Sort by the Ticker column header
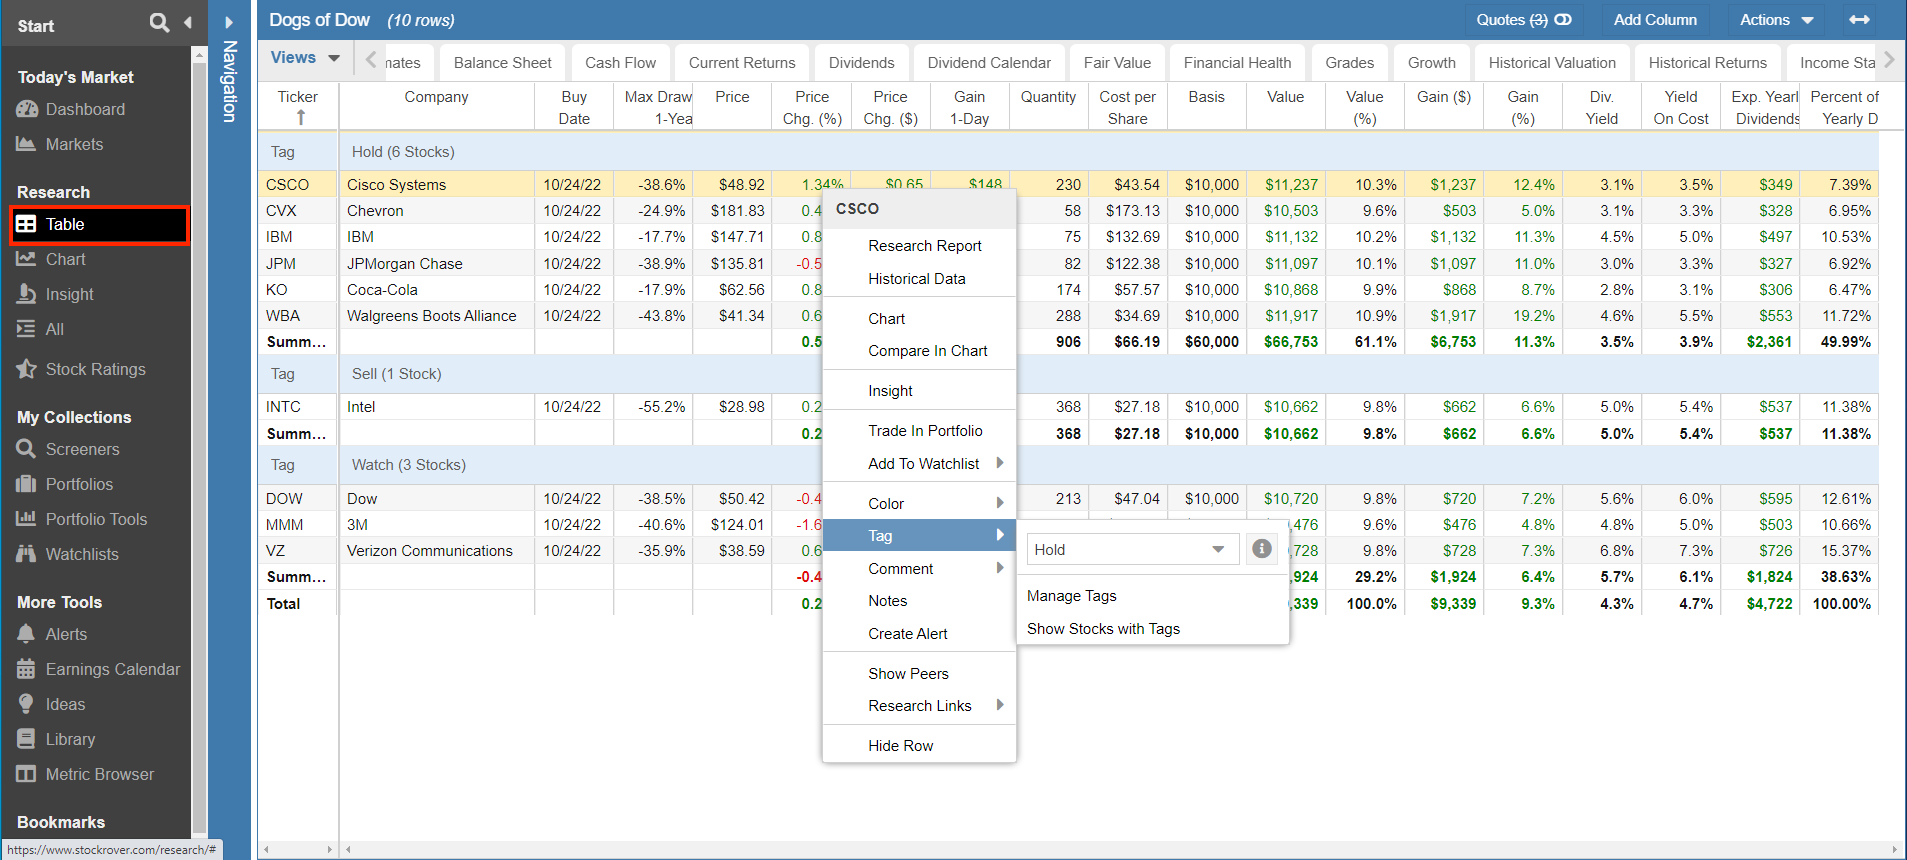The height and width of the screenshot is (860, 1907). coord(298,106)
